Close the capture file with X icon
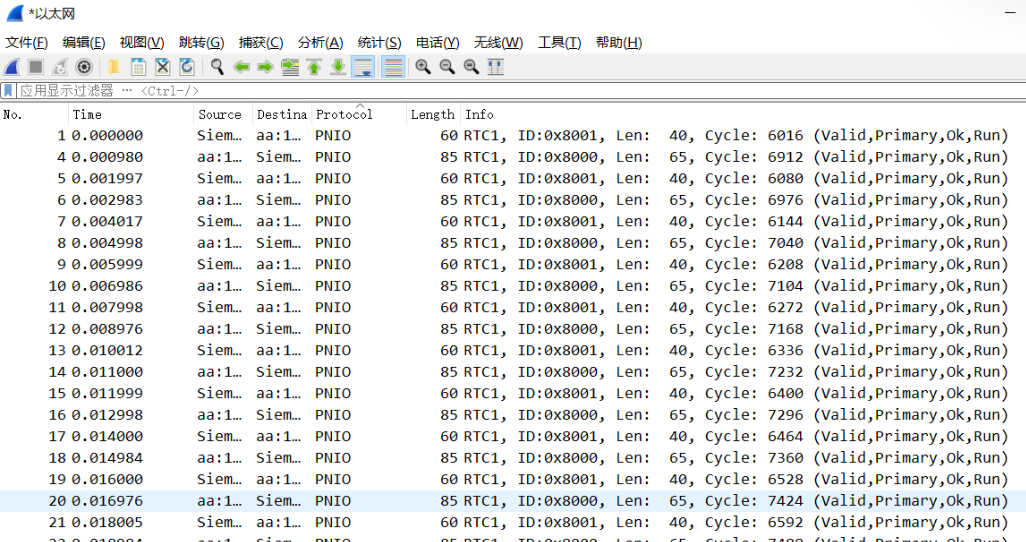Screen dimensions: 1026x542 pyautogui.click(x=162, y=67)
